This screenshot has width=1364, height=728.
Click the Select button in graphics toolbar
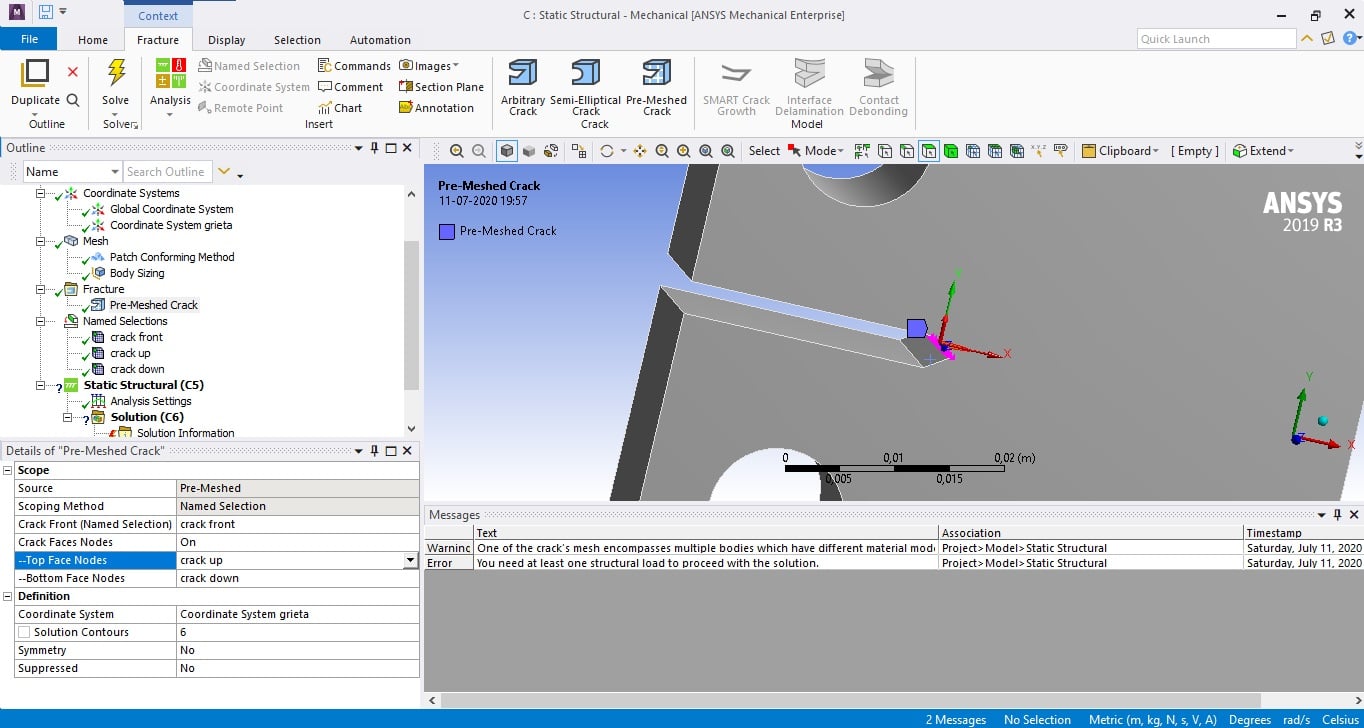pos(764,151)
